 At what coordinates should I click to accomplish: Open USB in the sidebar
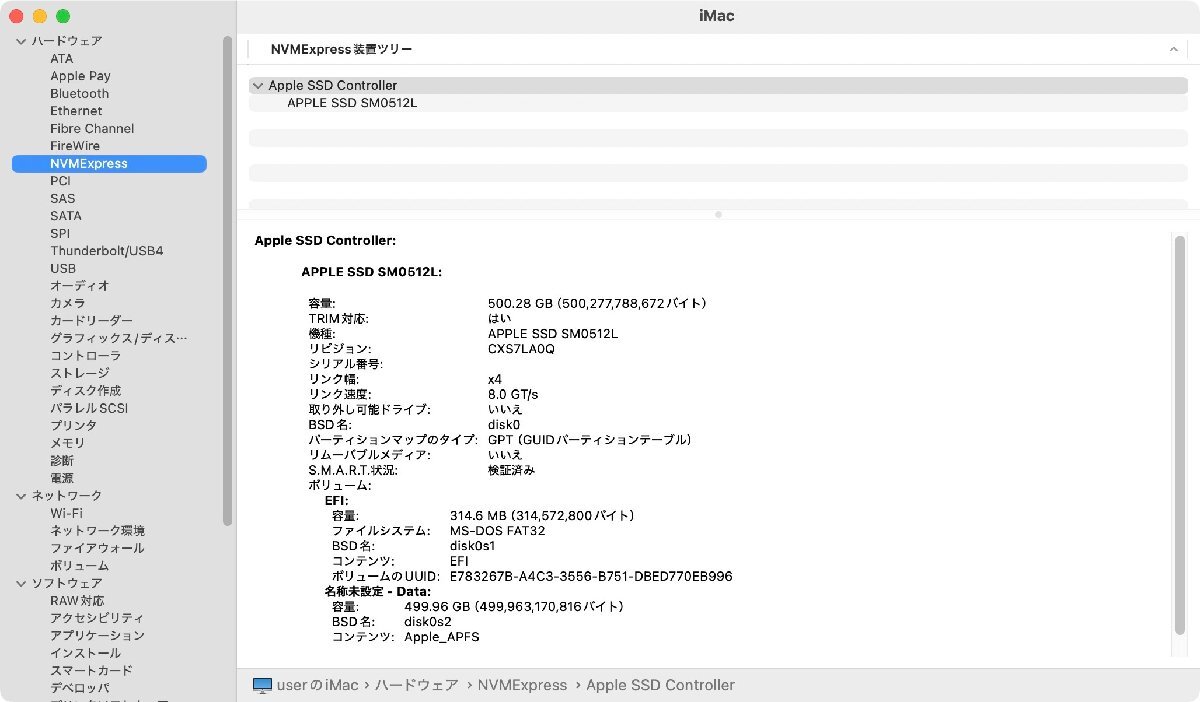[63, 269]
